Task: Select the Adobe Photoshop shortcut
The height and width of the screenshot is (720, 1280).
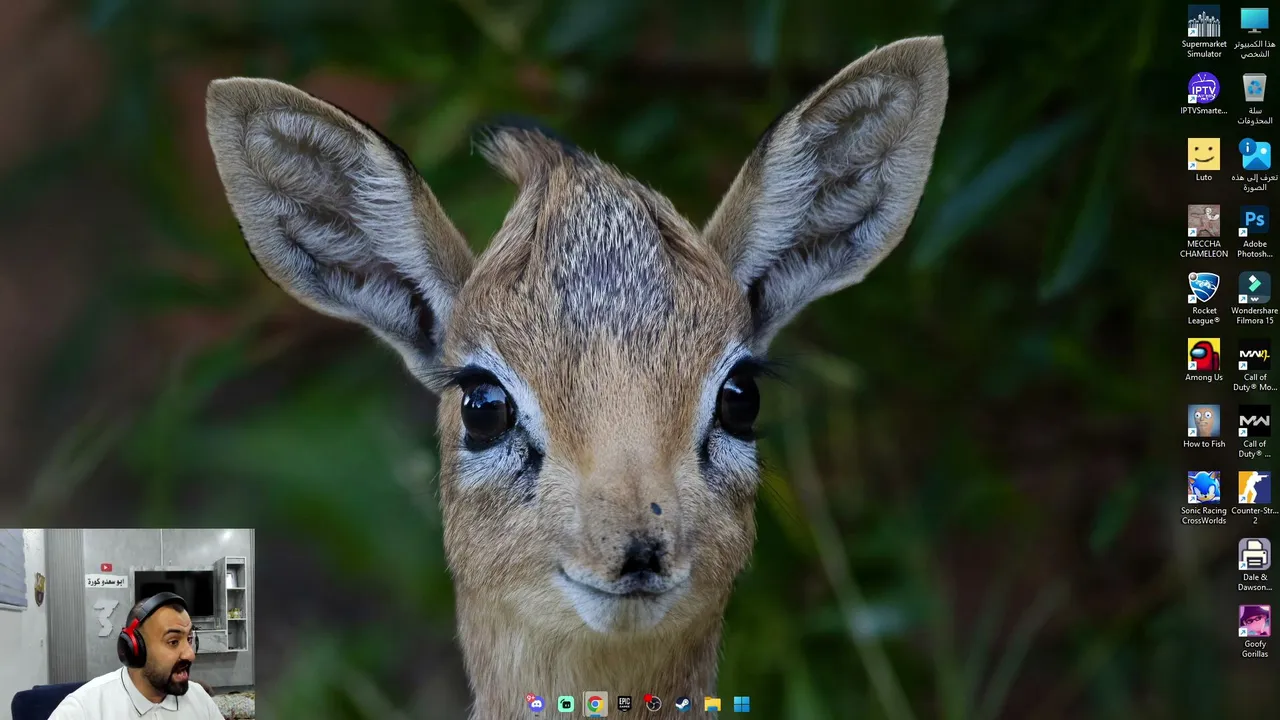Action: point(1254,232)
